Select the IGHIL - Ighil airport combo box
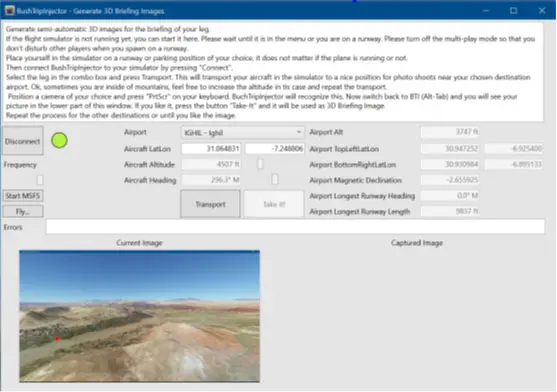The width and height of the screenshot is (557, 392). [x=242, y=132]
